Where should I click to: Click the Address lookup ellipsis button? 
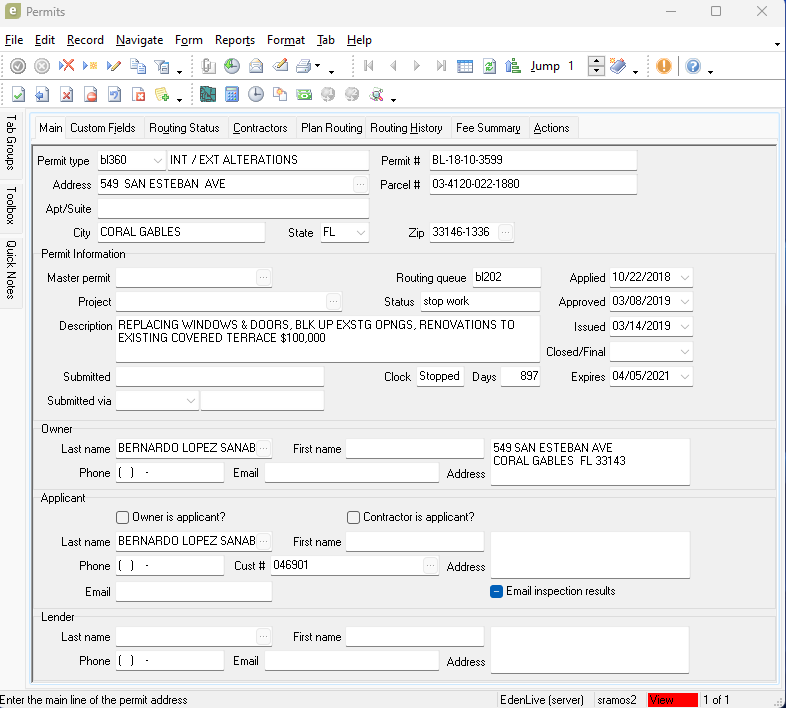point(360,185)
